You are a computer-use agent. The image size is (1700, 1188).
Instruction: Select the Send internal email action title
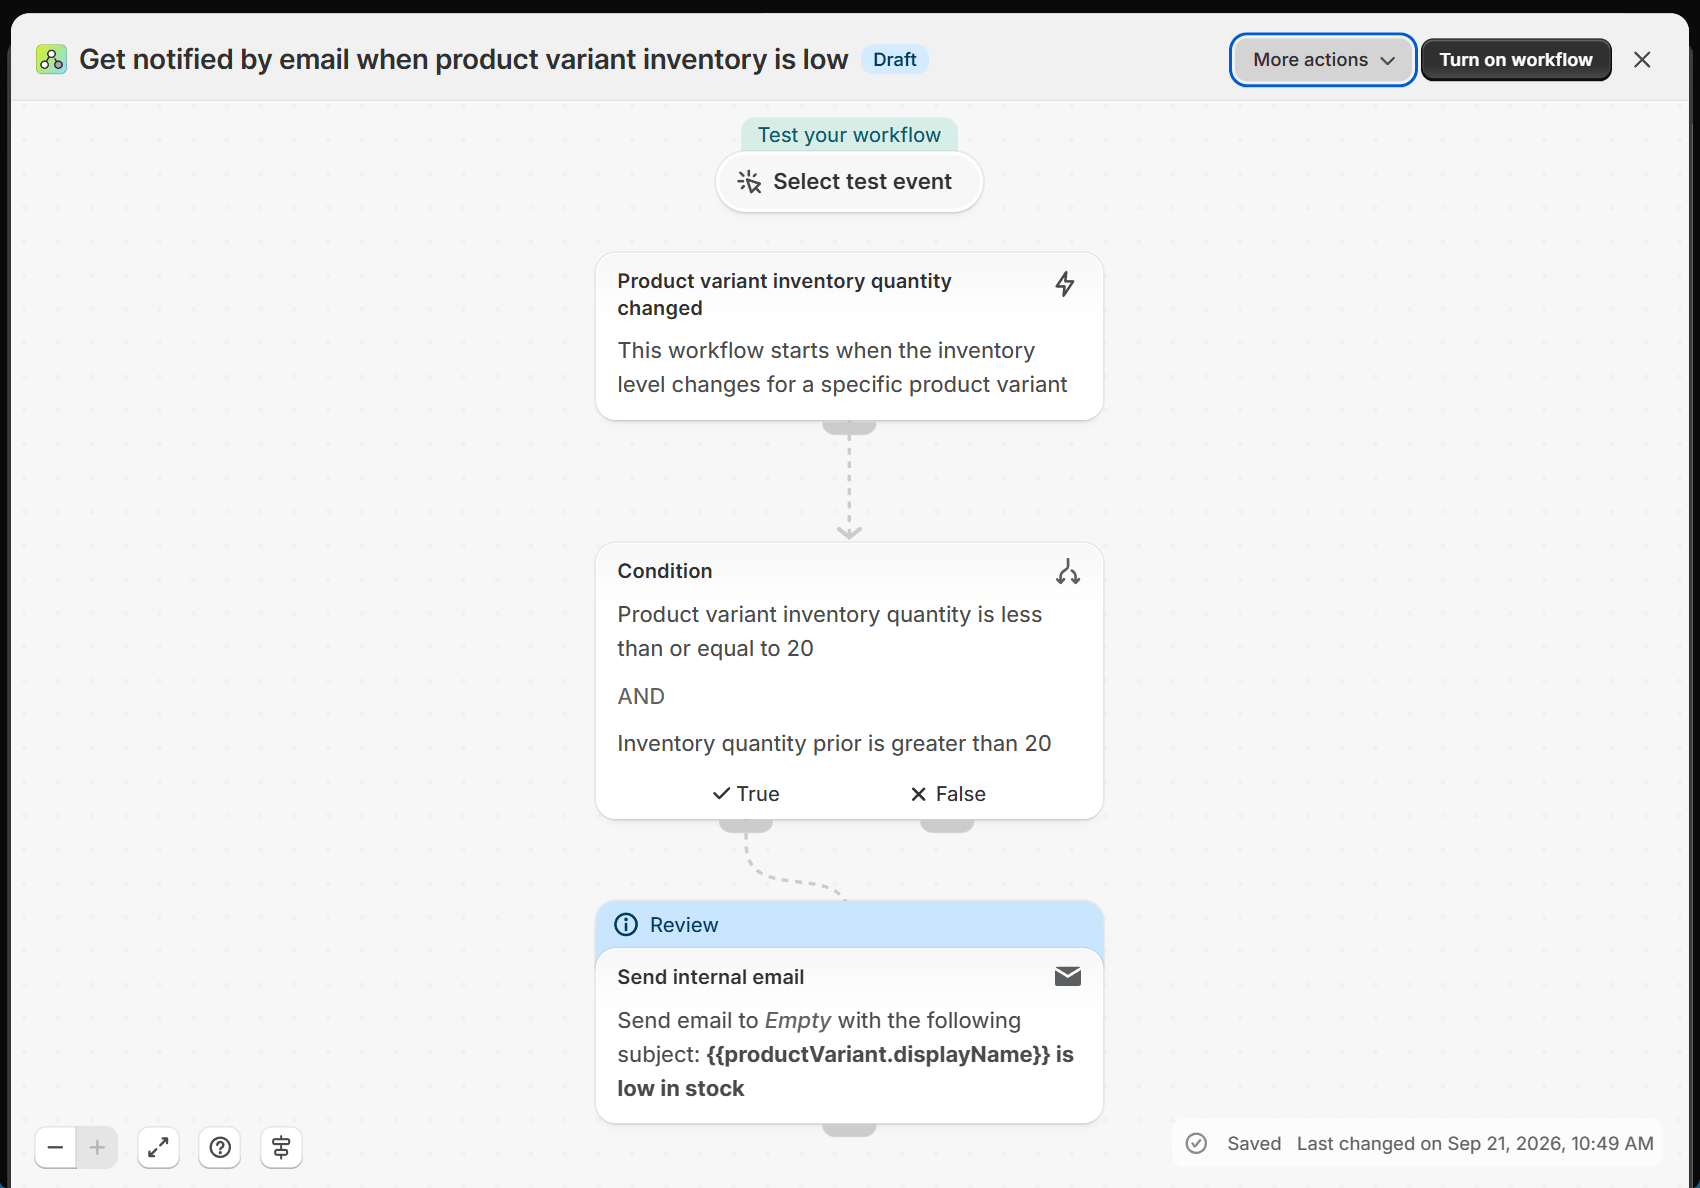coord(711,977)
